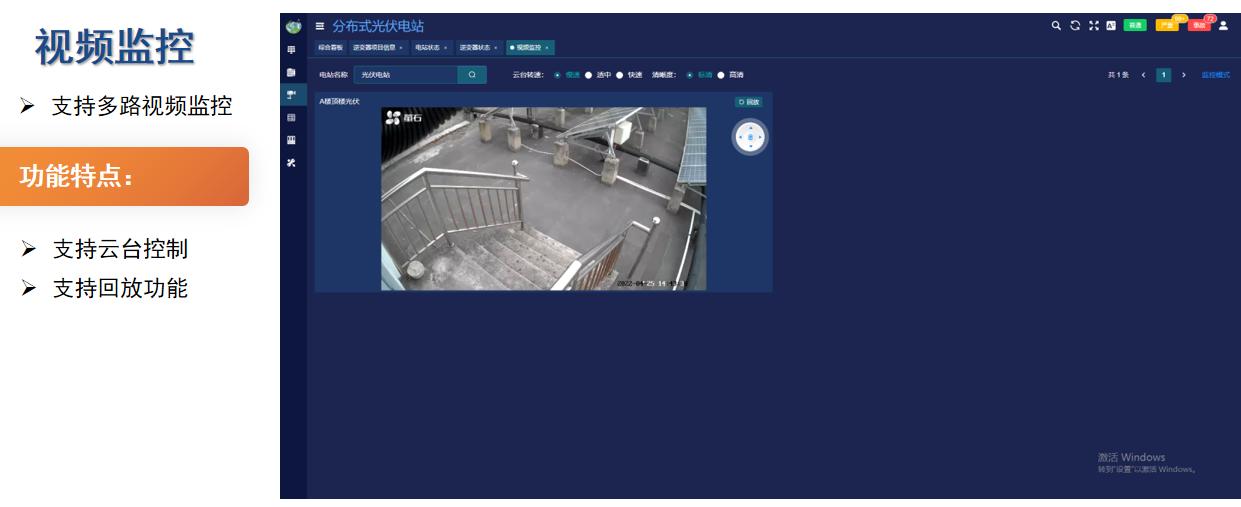Pan camera right on PTZ control

[x=760, y=137]
